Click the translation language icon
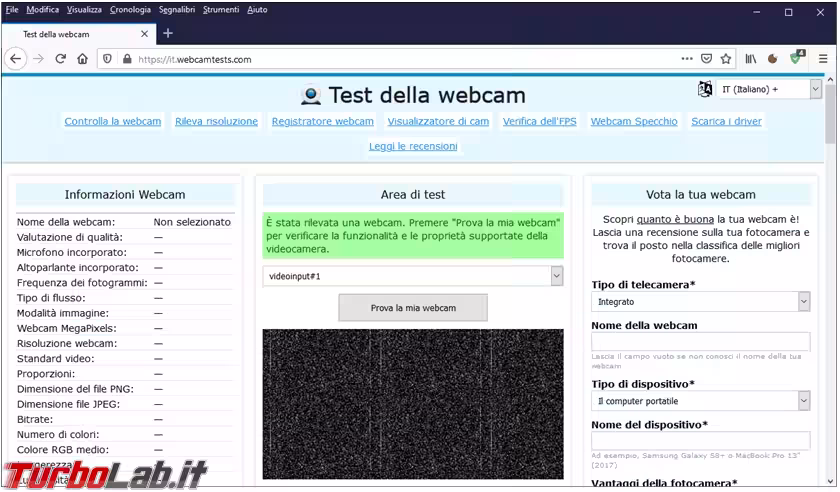The width and height of the screenshot is (840, 492). (705, 89)
